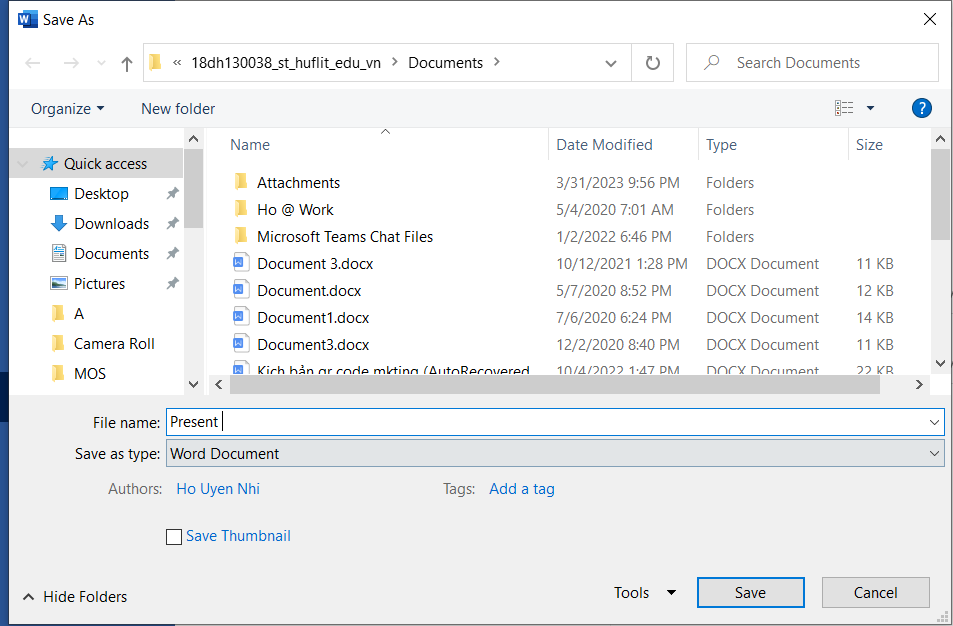This screenshot has width=953, height=626.
Task: Open the Organize menu
Action: click(67, 109)
